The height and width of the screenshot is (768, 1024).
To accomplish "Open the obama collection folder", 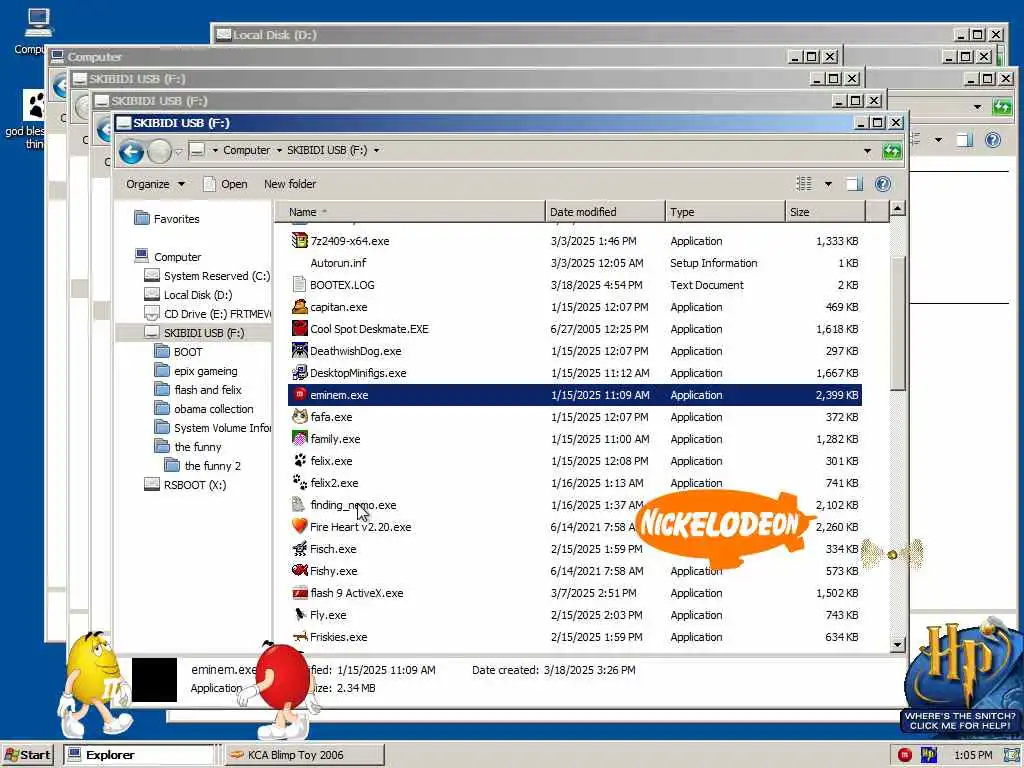I will point(204,408).
